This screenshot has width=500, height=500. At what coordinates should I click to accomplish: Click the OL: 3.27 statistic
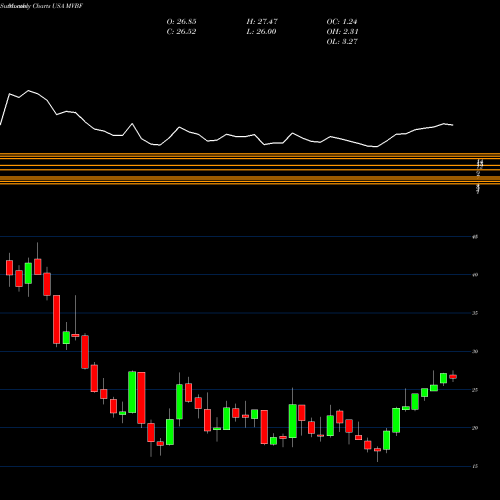(342, 42)
